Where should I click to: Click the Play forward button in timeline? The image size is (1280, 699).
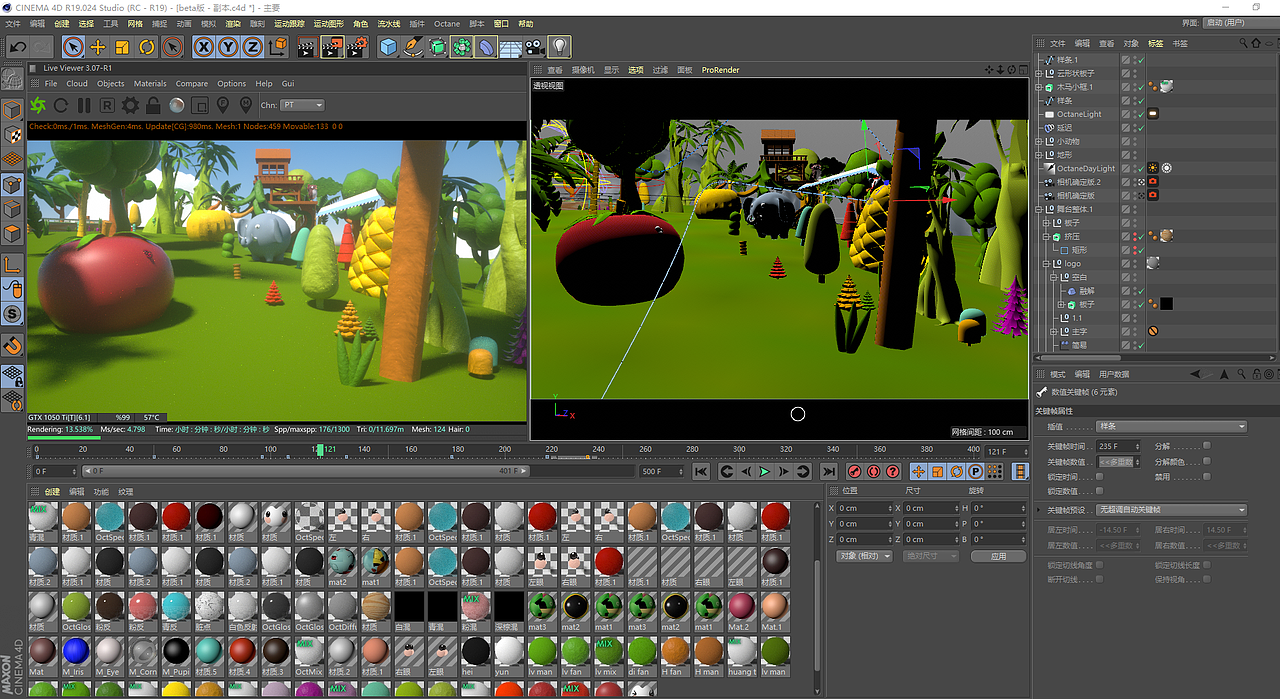tap(765, 471)
